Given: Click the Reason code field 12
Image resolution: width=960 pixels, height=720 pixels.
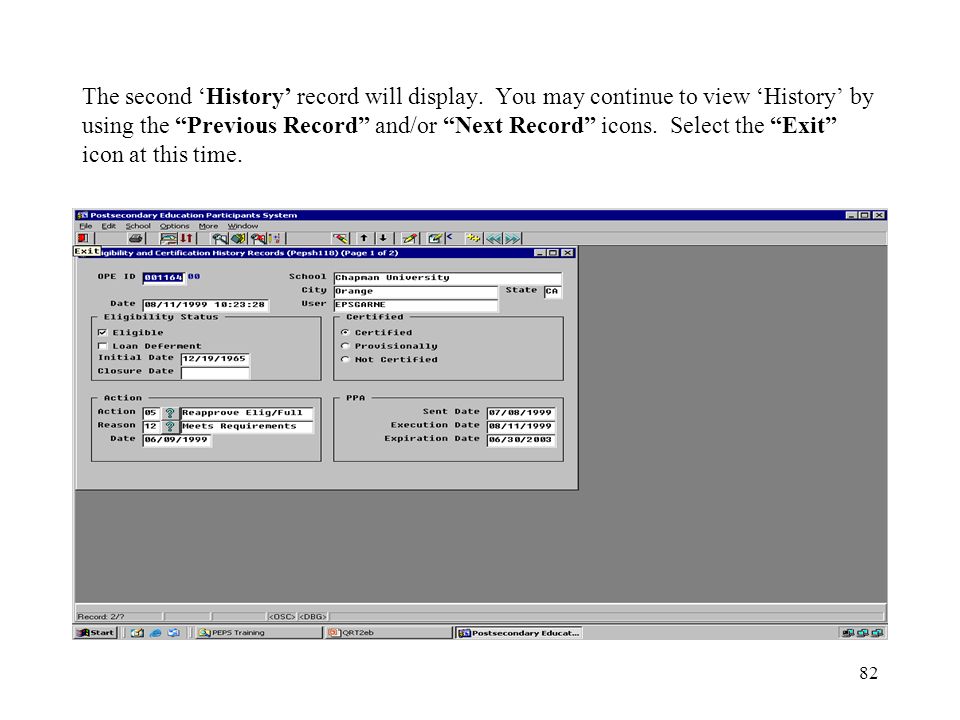Looking at the screenshot, I should tap(151, 426).
